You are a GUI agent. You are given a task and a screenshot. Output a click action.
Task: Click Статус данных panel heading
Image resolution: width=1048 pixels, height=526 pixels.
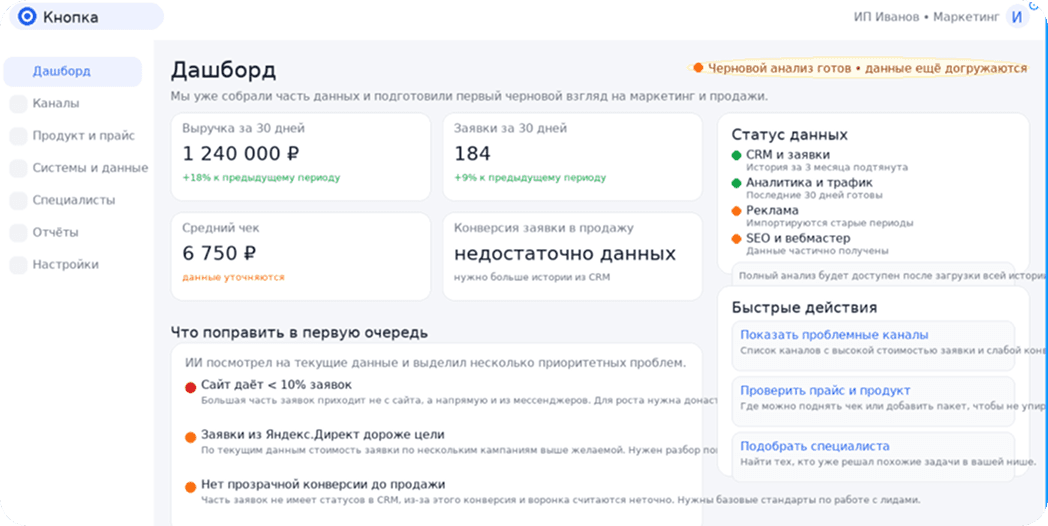pyautogui.click(x=789, y=134)
